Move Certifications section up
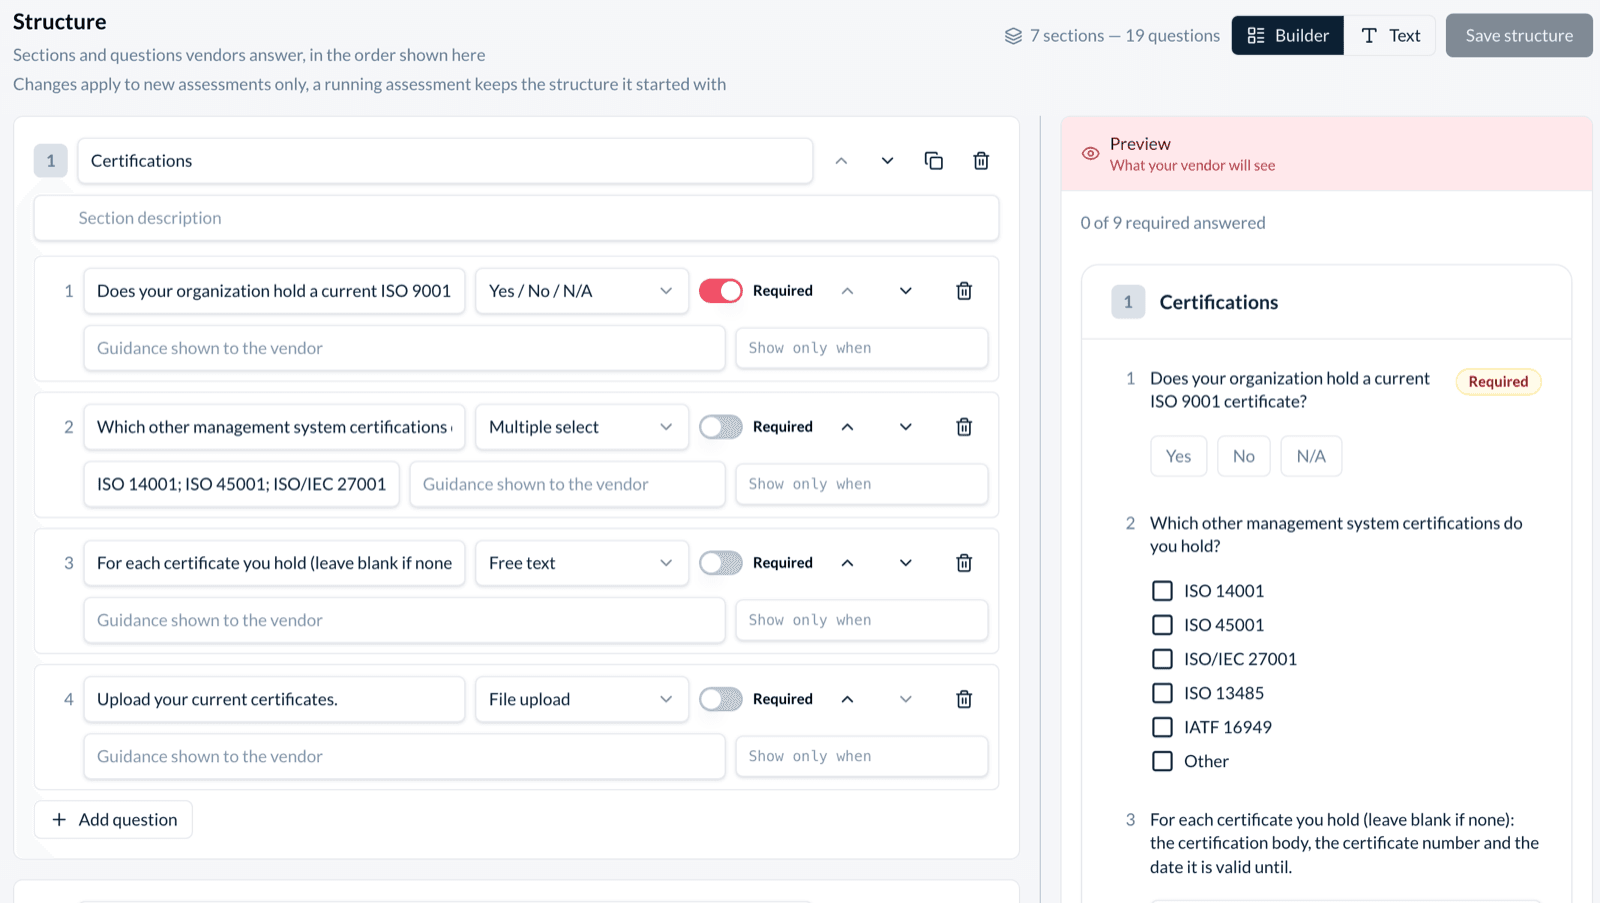The image size is (1602, 903). click(841, 161)
